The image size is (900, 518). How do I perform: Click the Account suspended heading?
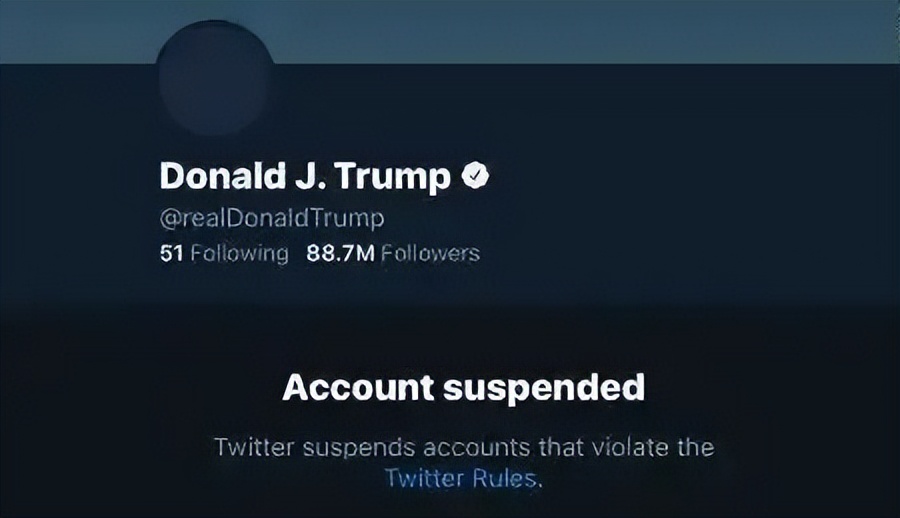pyautogui.click(x=463, y=388)
